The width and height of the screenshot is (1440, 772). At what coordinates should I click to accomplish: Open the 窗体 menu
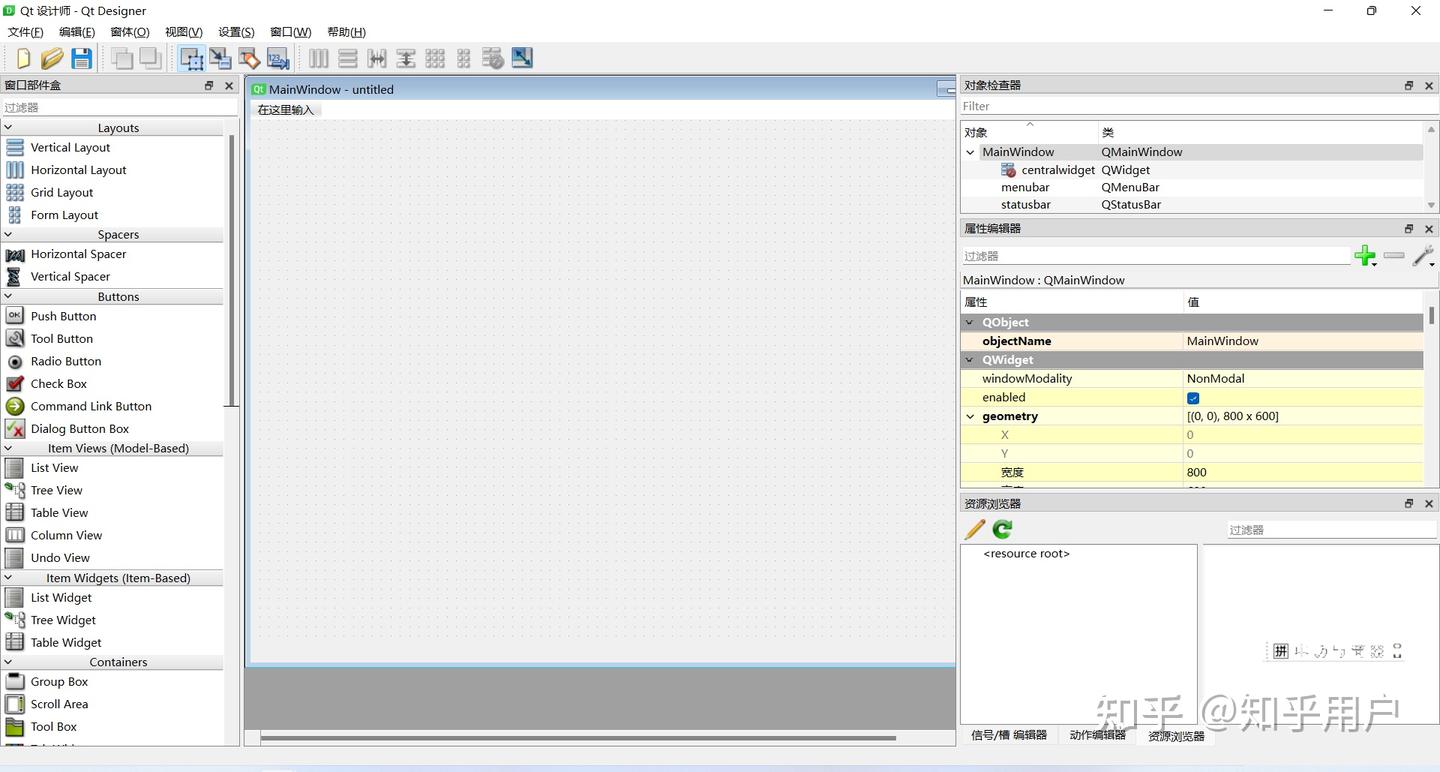click(x=129, y=31)
